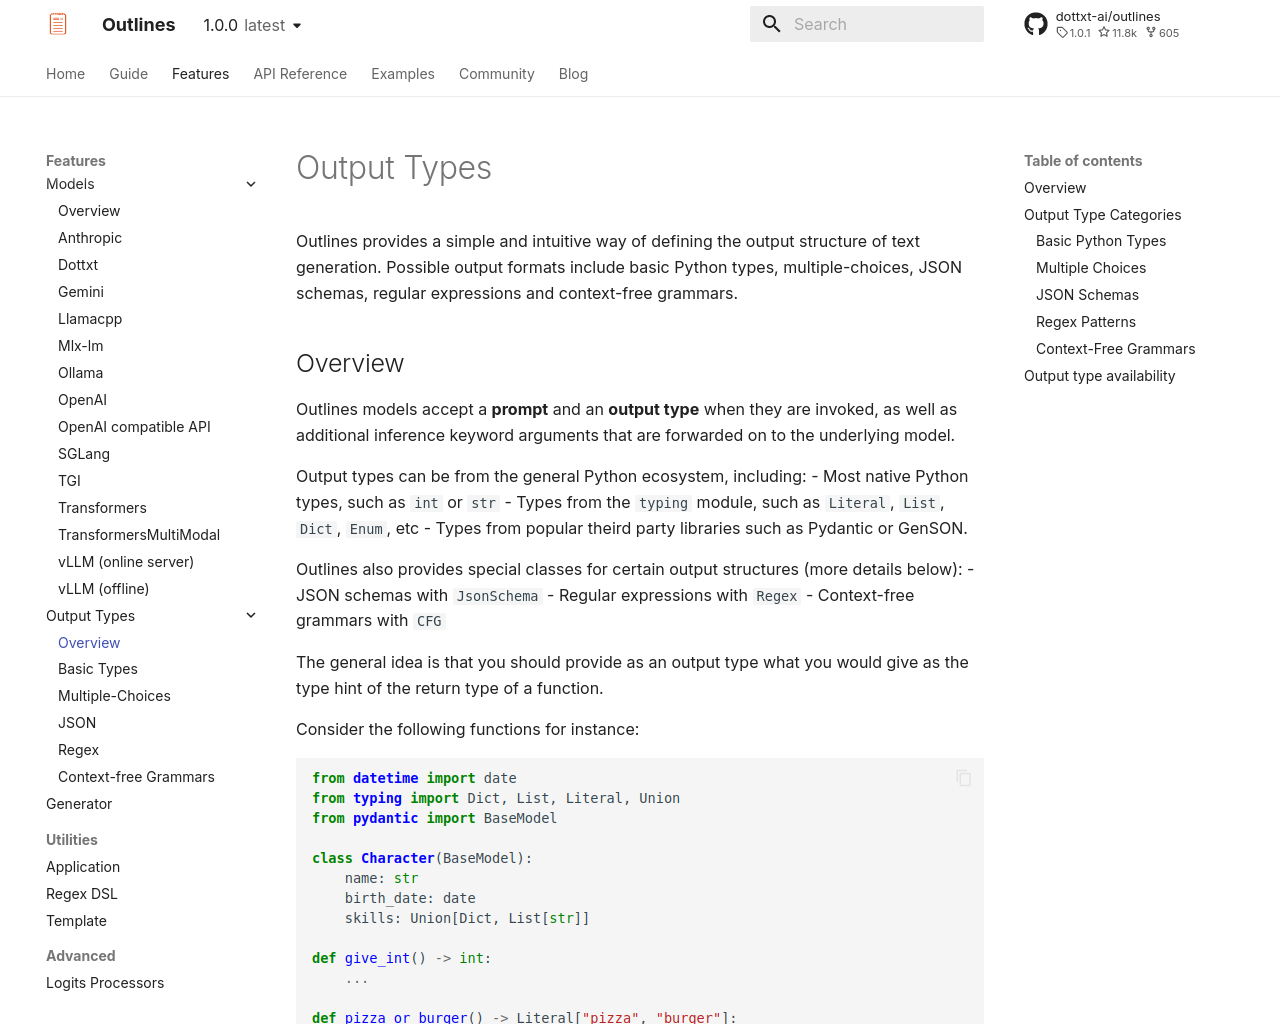Focus the Search input field
Viewport: 1280px width, 1024px height.
pyautogui.click(x=867, y=24)
